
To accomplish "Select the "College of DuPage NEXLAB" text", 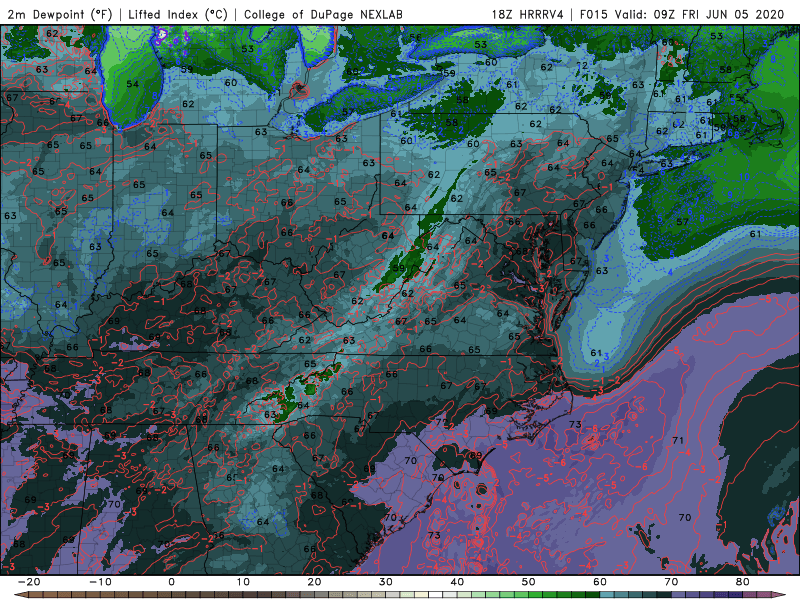I will coord(323,14).
